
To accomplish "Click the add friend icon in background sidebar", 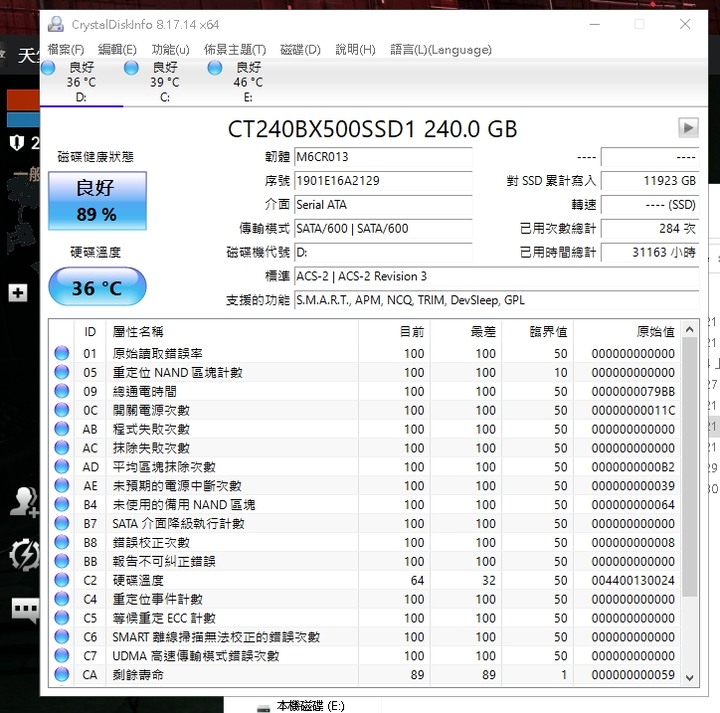I will pyautogui.click(x=25, y=502).
